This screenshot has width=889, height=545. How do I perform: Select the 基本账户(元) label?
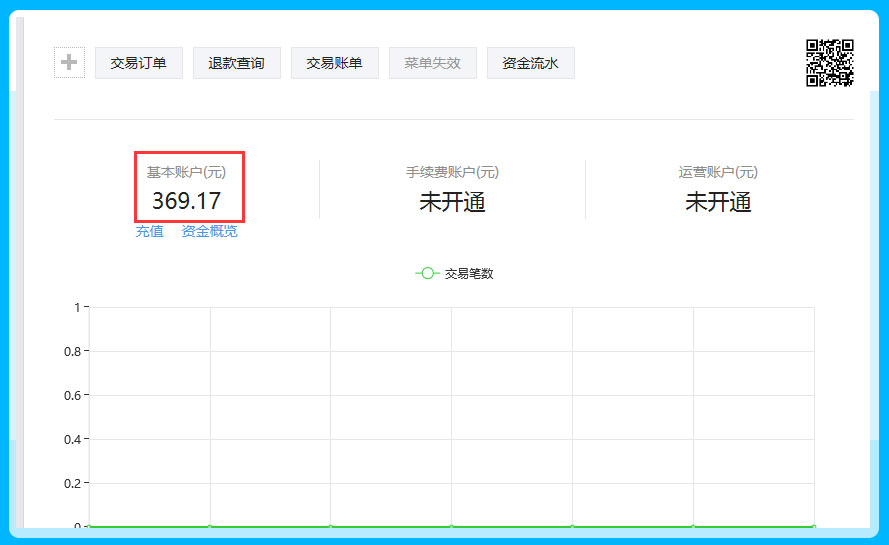point(186,172)
